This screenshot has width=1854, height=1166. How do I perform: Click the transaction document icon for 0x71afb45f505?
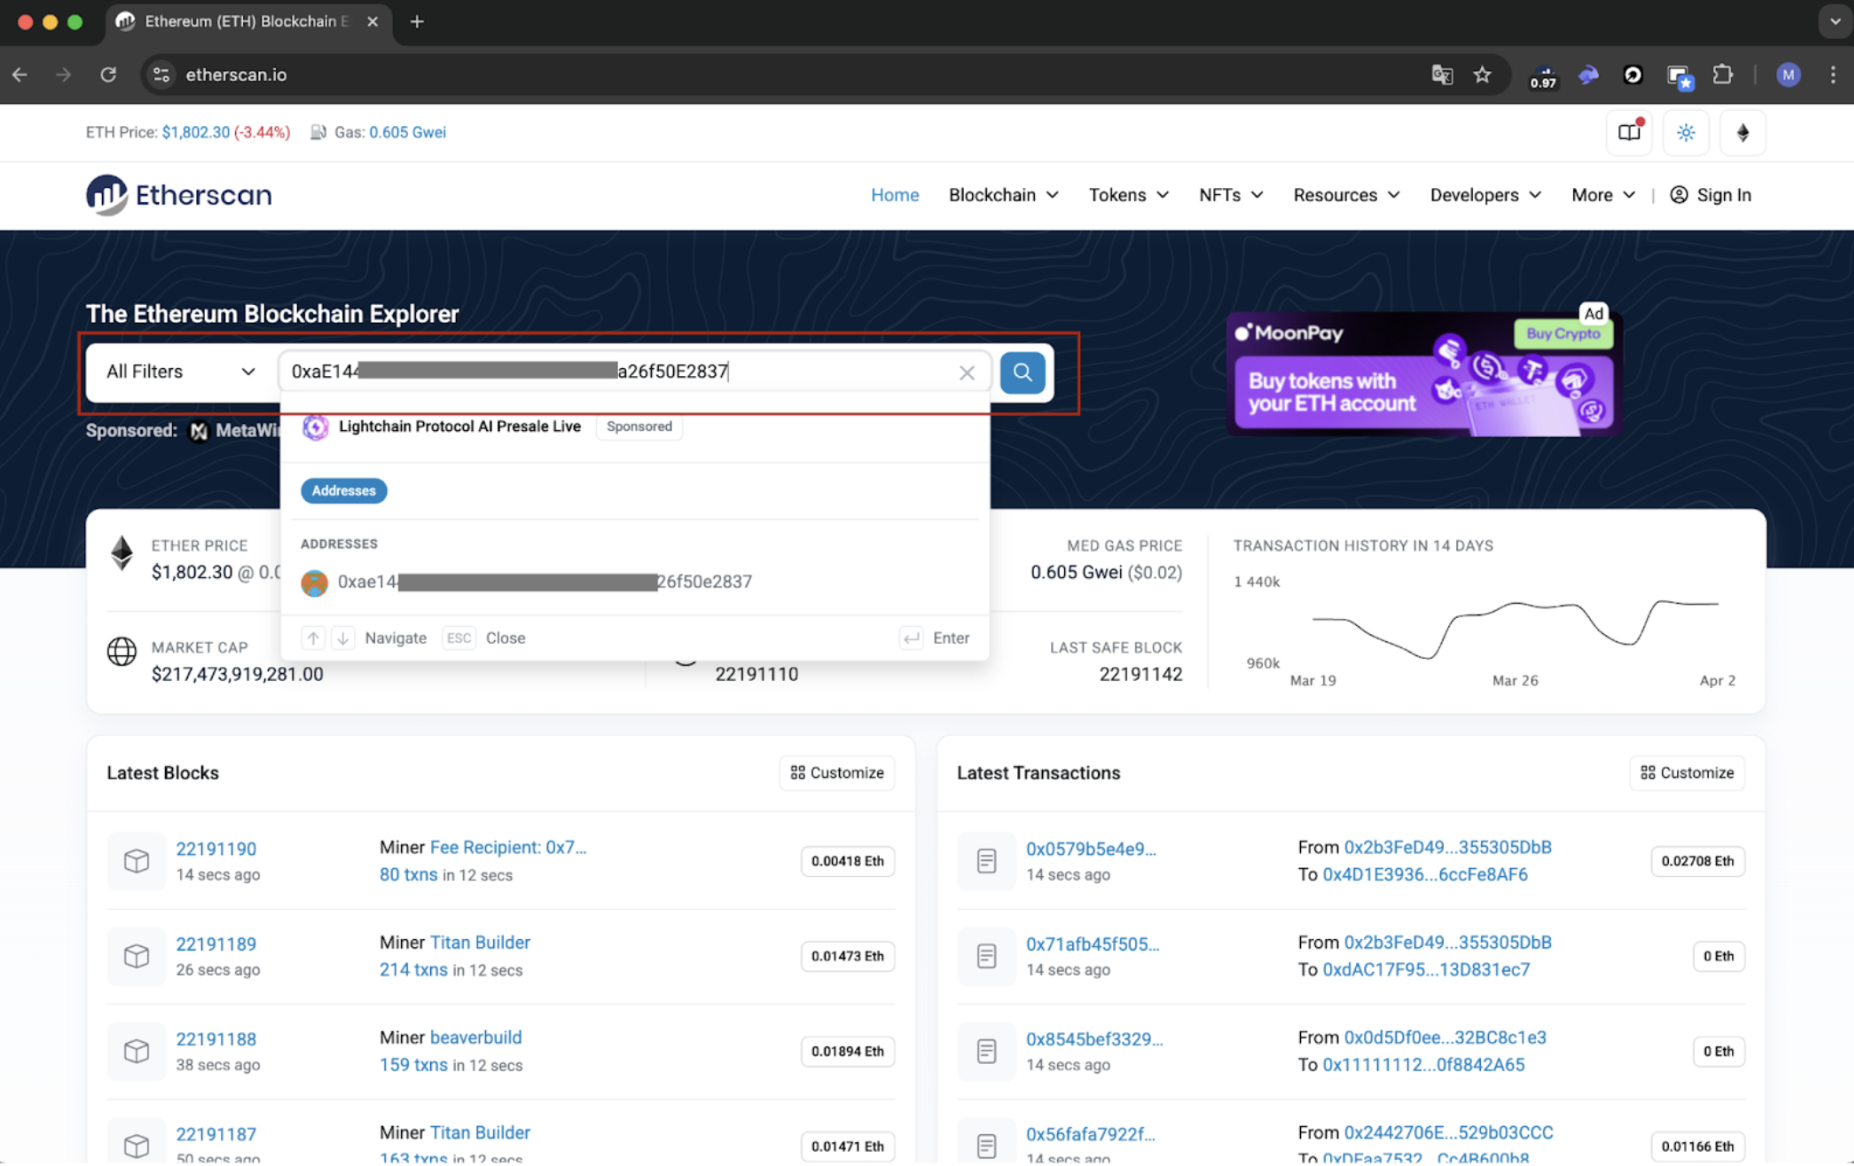click(x=986, y=956)
